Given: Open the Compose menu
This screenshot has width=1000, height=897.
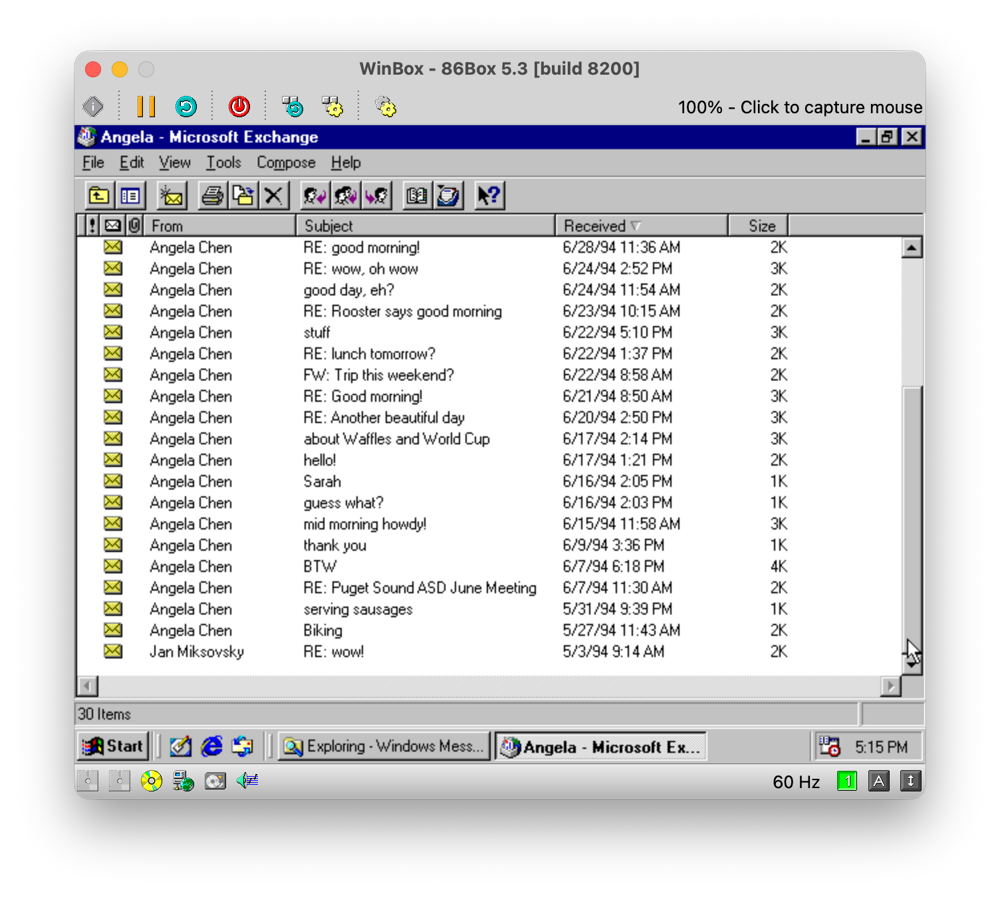Looking at the screenshot, I should coord(286,163).
